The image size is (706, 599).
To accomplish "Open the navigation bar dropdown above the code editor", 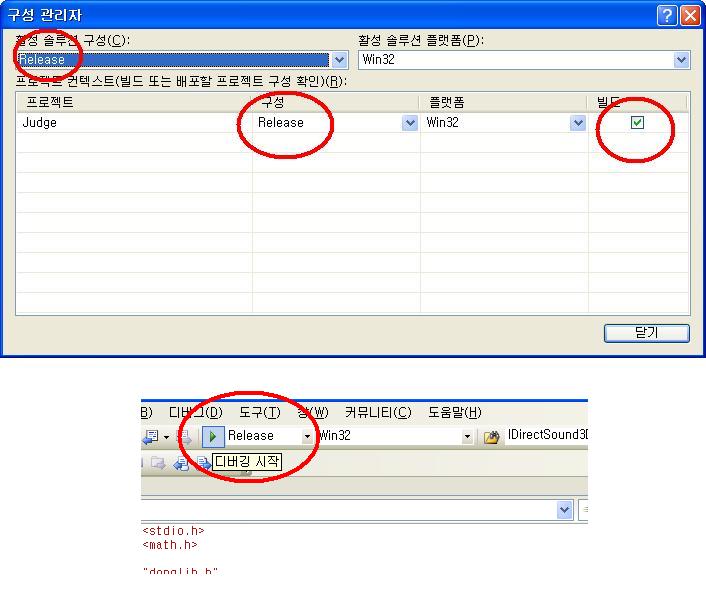I will click(x=564, y=510).
